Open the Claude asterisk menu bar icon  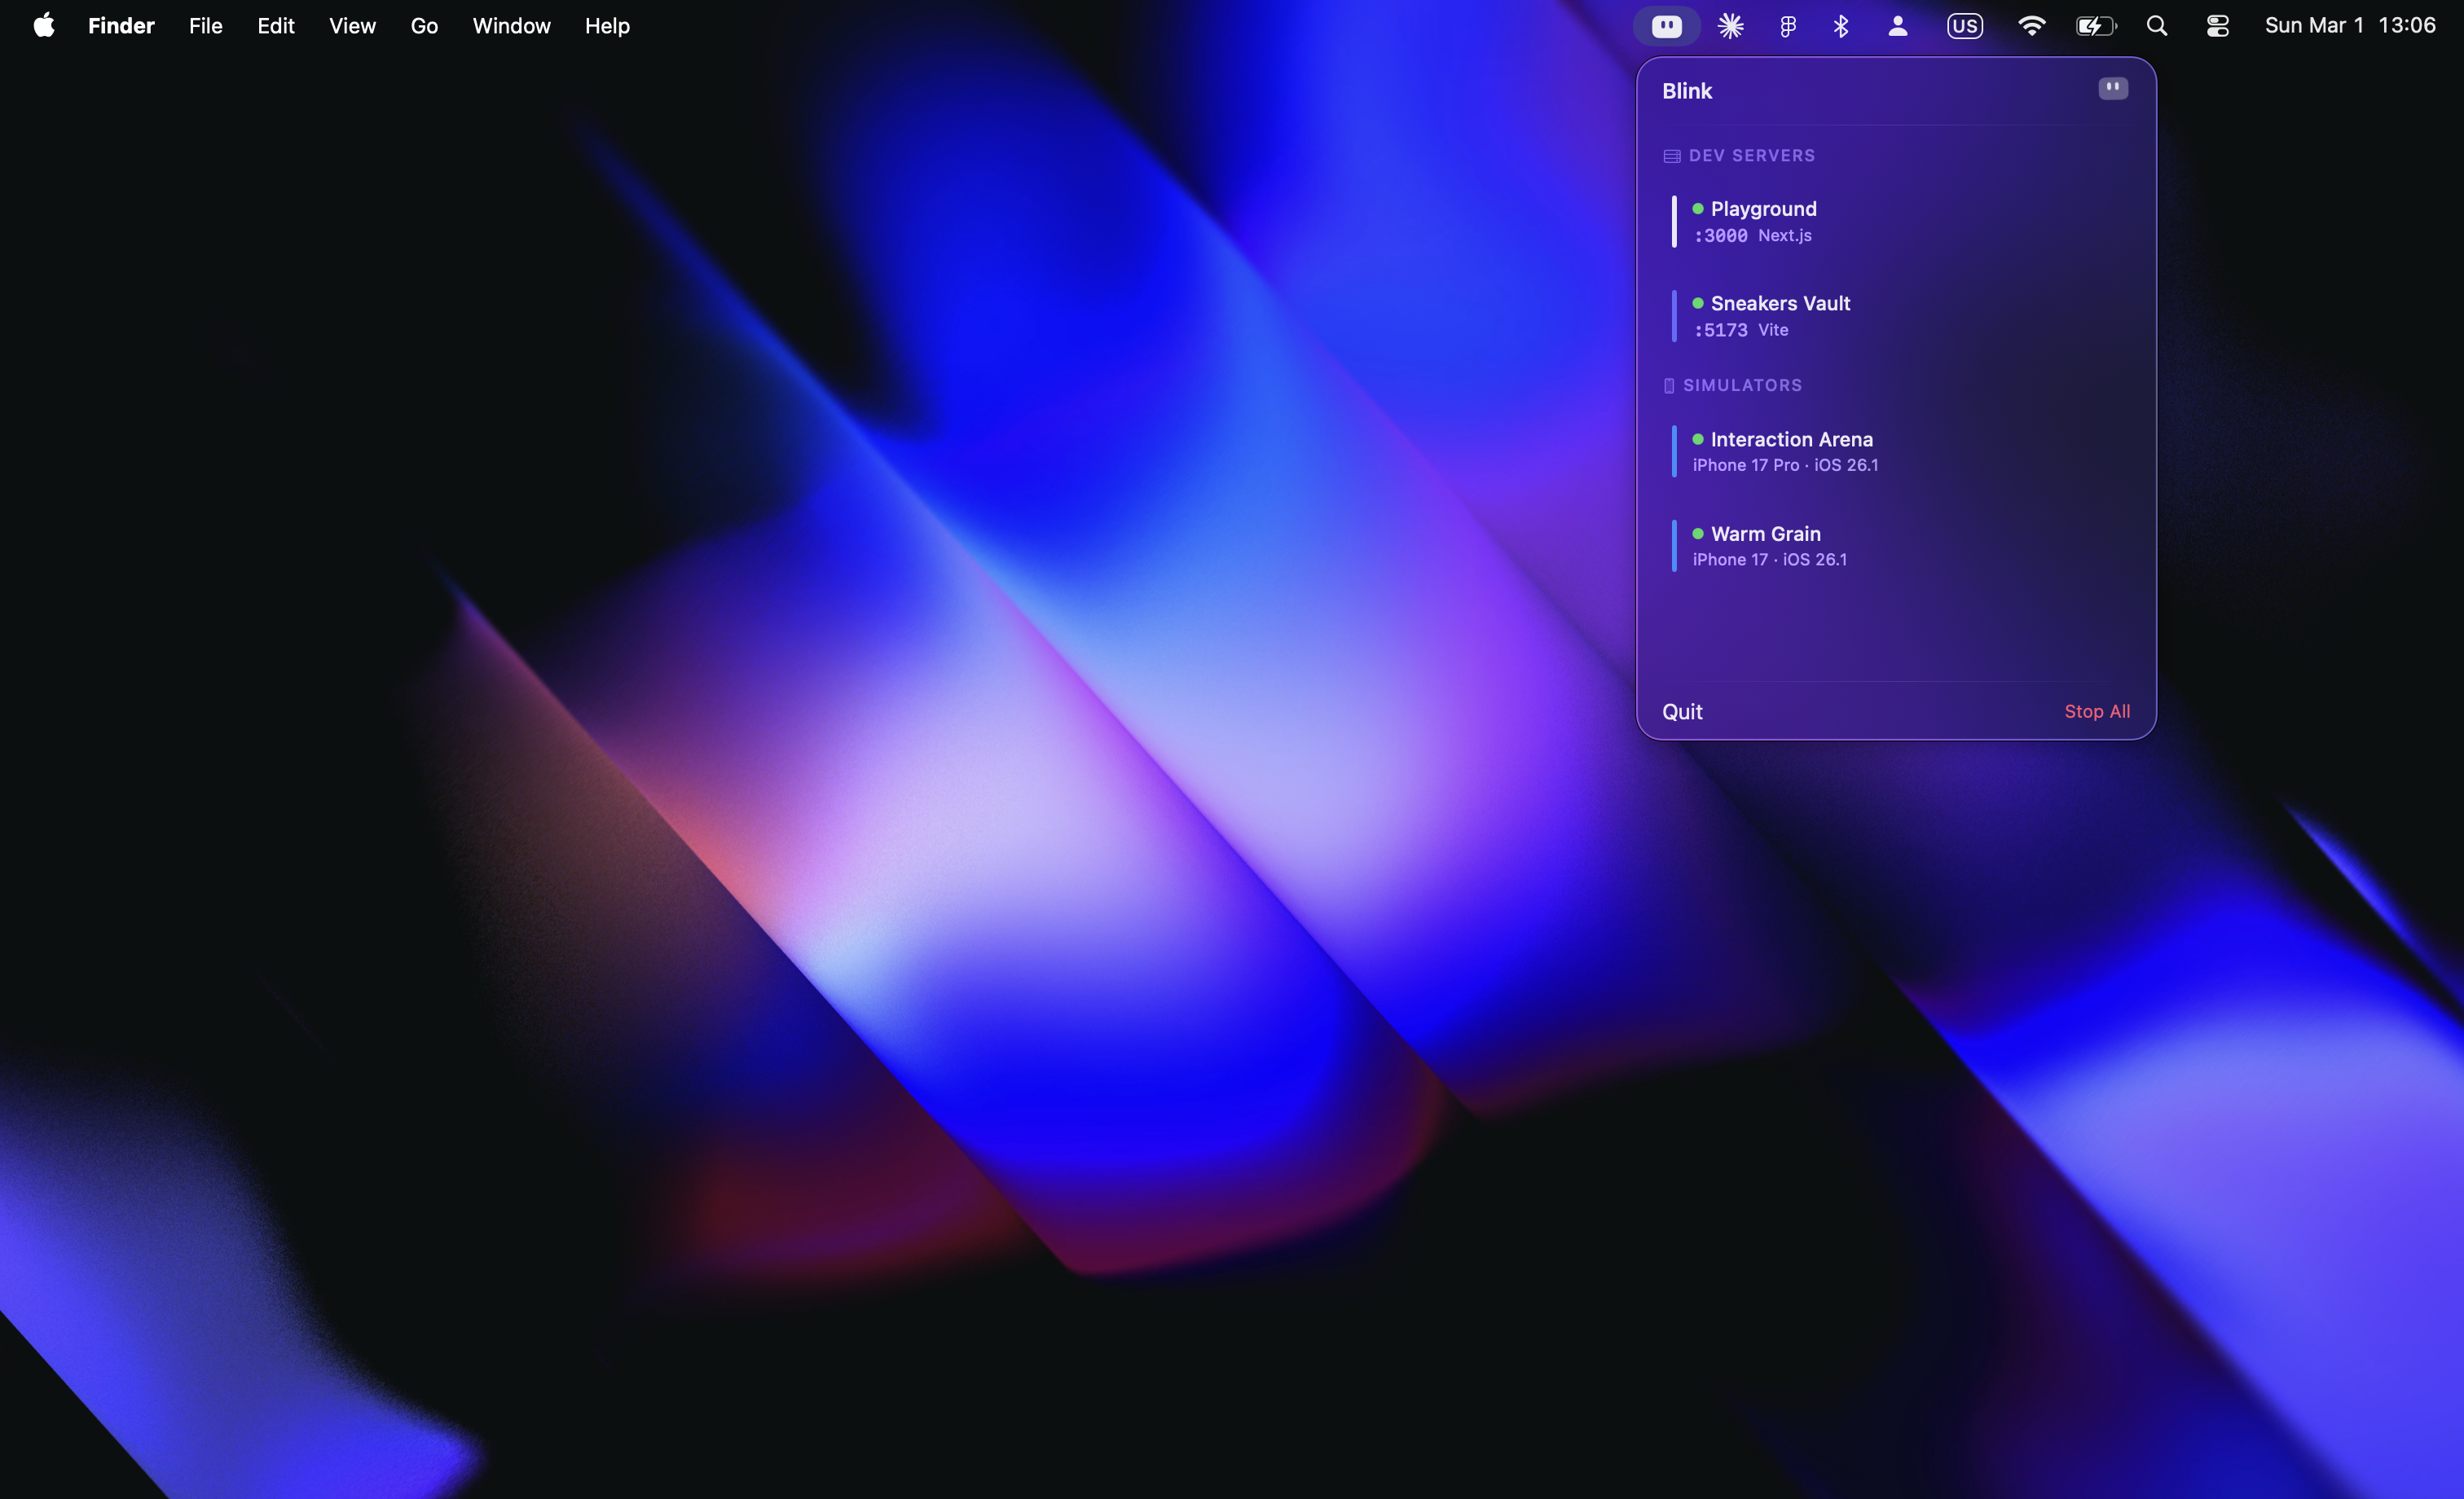pos(1730,26)
